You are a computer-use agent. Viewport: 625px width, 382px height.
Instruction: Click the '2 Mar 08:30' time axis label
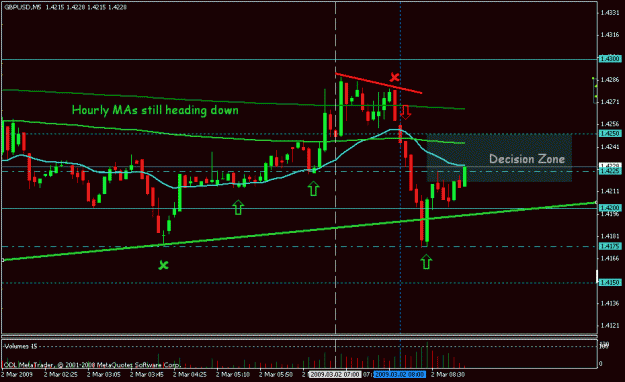[448, 375]
